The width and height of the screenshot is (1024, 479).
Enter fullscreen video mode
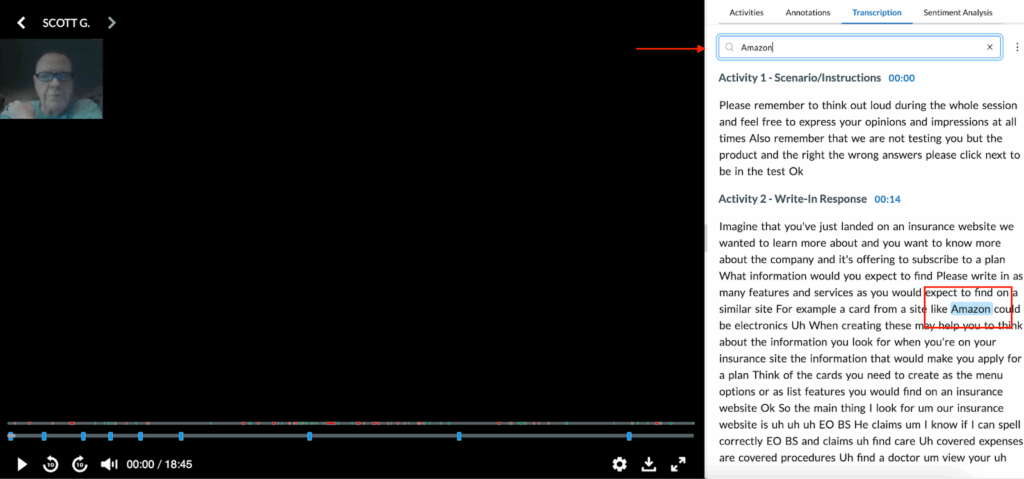(677, 464)
